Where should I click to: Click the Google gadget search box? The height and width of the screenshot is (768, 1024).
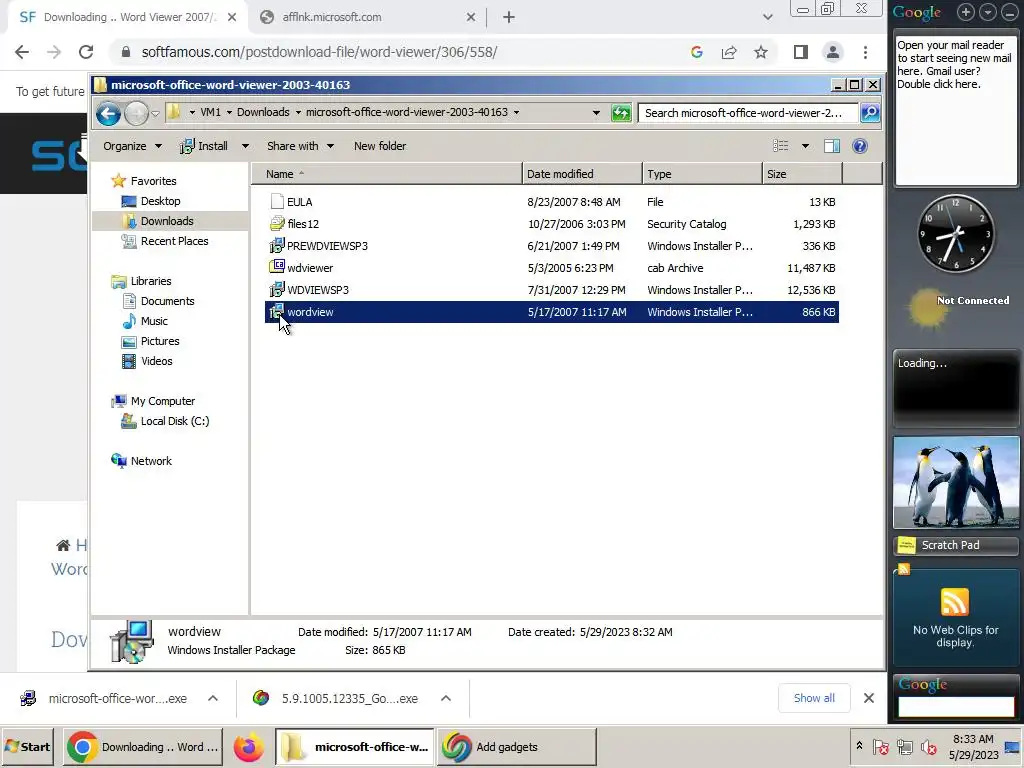[955, 707]
